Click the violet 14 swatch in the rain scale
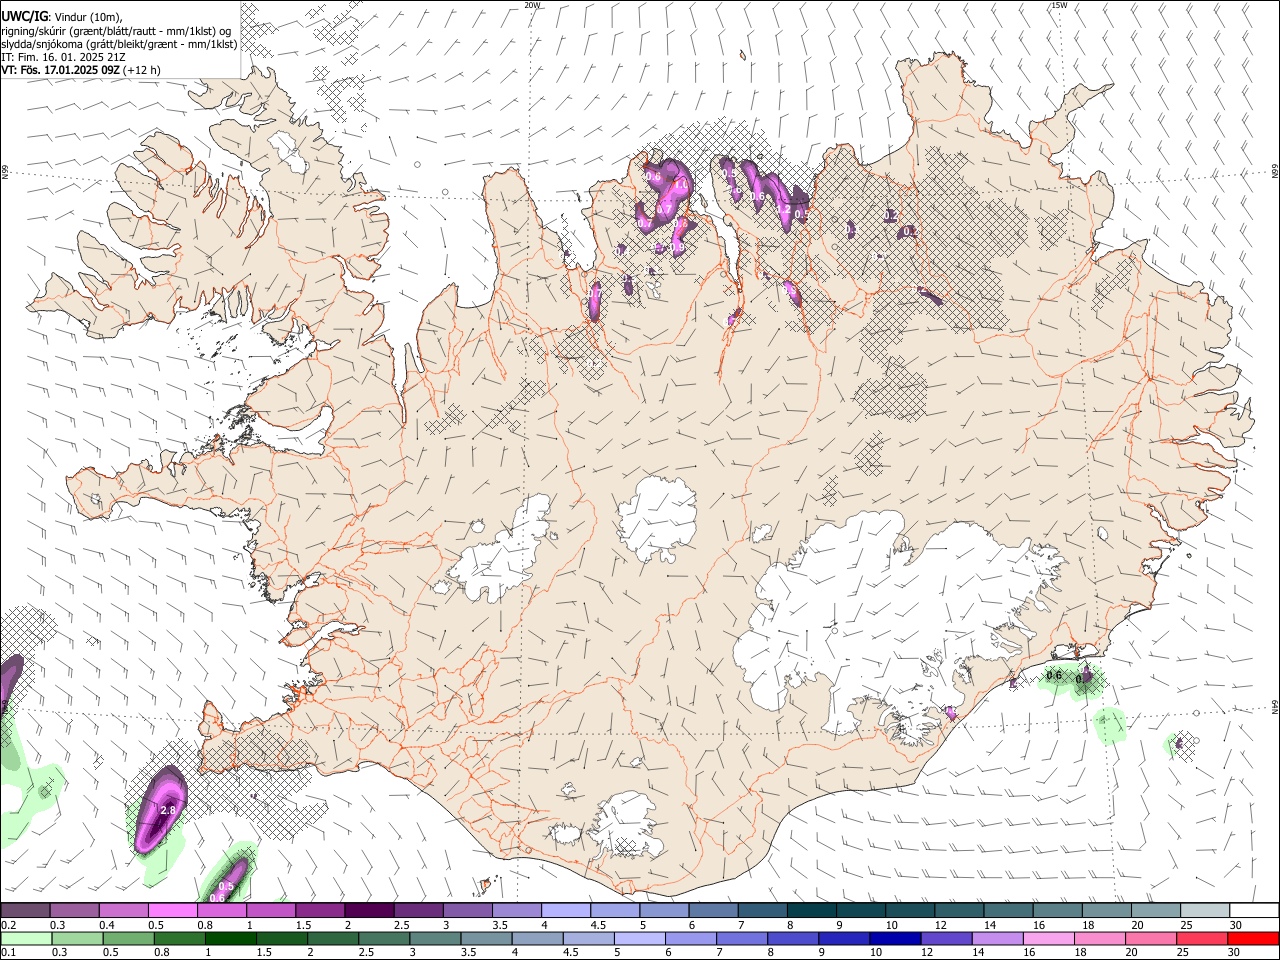1280x960 pixels. click(997, 938)
